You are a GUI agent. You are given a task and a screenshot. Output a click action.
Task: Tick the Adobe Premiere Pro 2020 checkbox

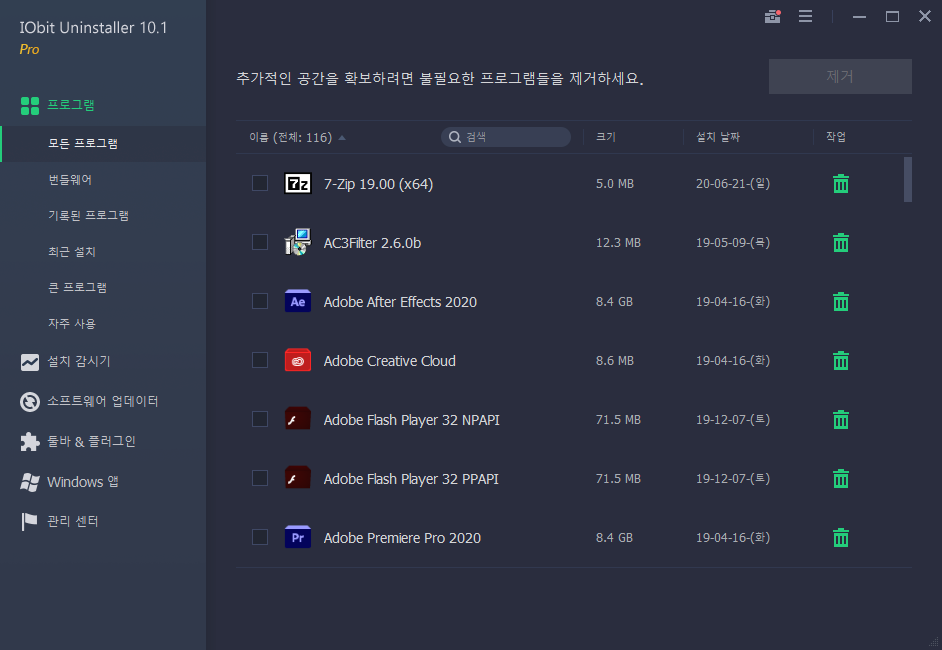pos(260,536)
